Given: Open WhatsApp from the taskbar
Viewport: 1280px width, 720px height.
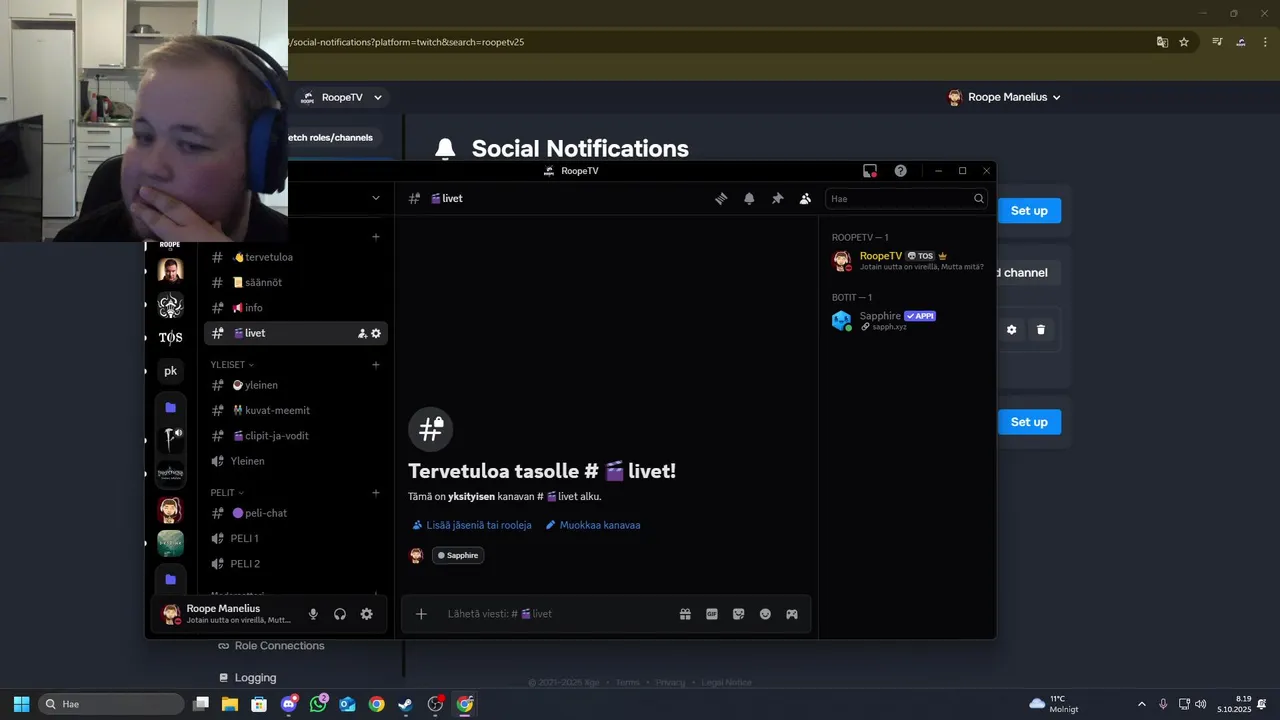Looking at the screenshot, I should click(318, 704).
